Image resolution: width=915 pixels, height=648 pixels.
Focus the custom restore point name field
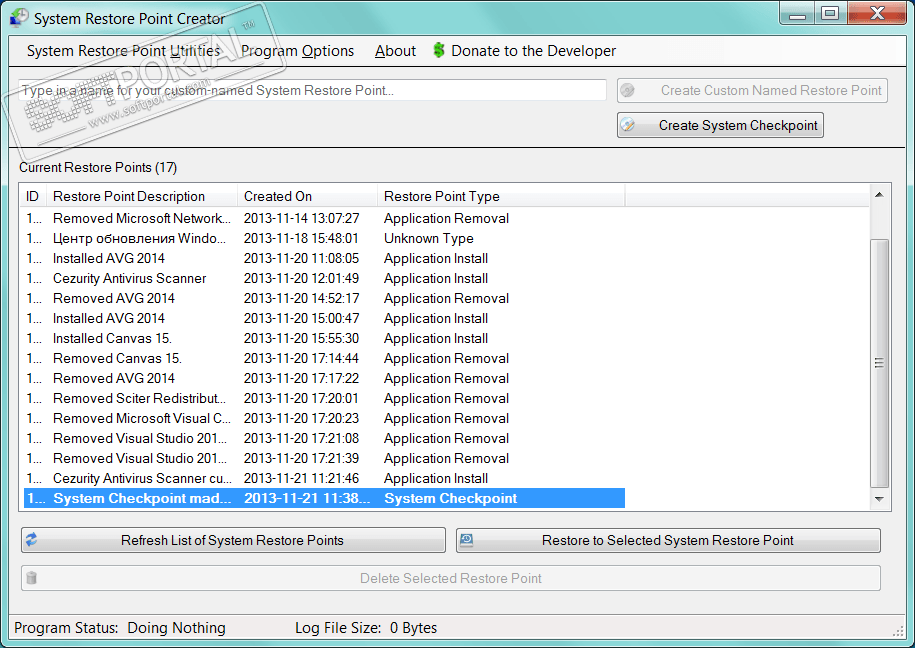coord(312,90)
